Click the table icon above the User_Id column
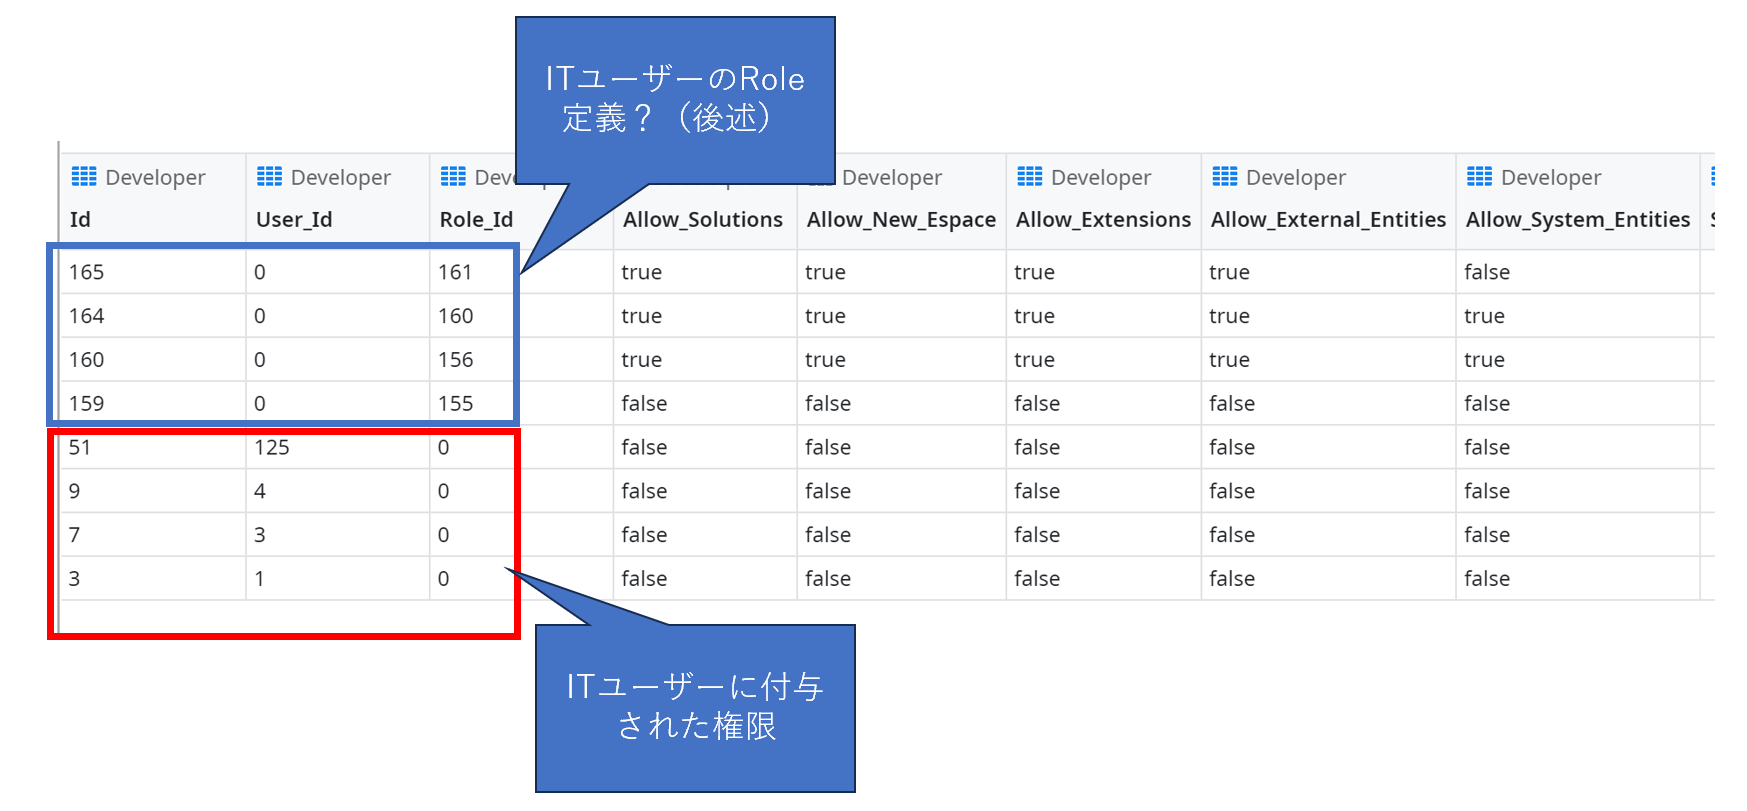1747x811 pixels. [269, 177]
